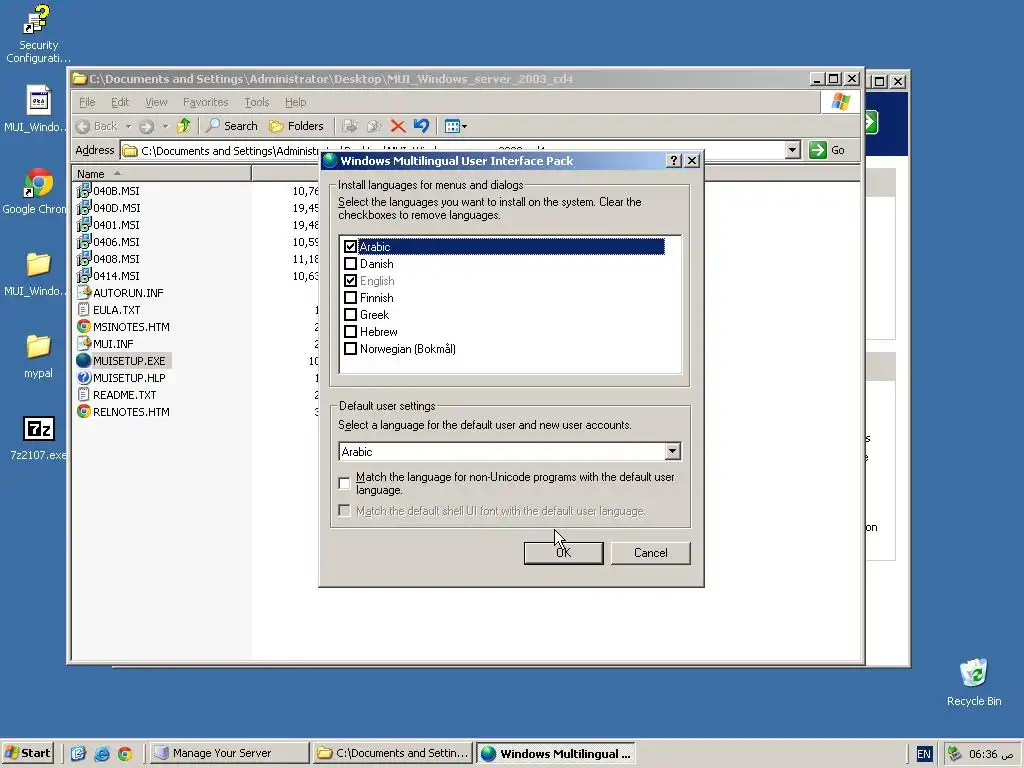The height and width of the screenshot is (768, 1024).
Task: Select the 0406.MSI file icon
Action: click(x=84, y=242)
